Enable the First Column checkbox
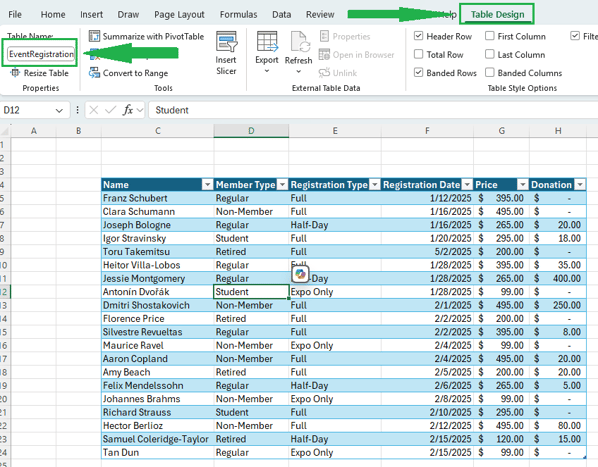The height and width of the screenshot is (467, 598). pyautogui.click(x=490, y=36)
